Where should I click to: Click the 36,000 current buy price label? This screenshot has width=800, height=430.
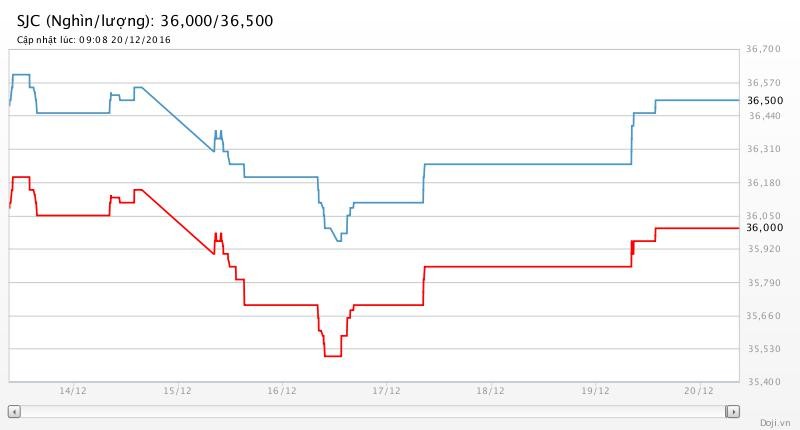pos(765,228)
